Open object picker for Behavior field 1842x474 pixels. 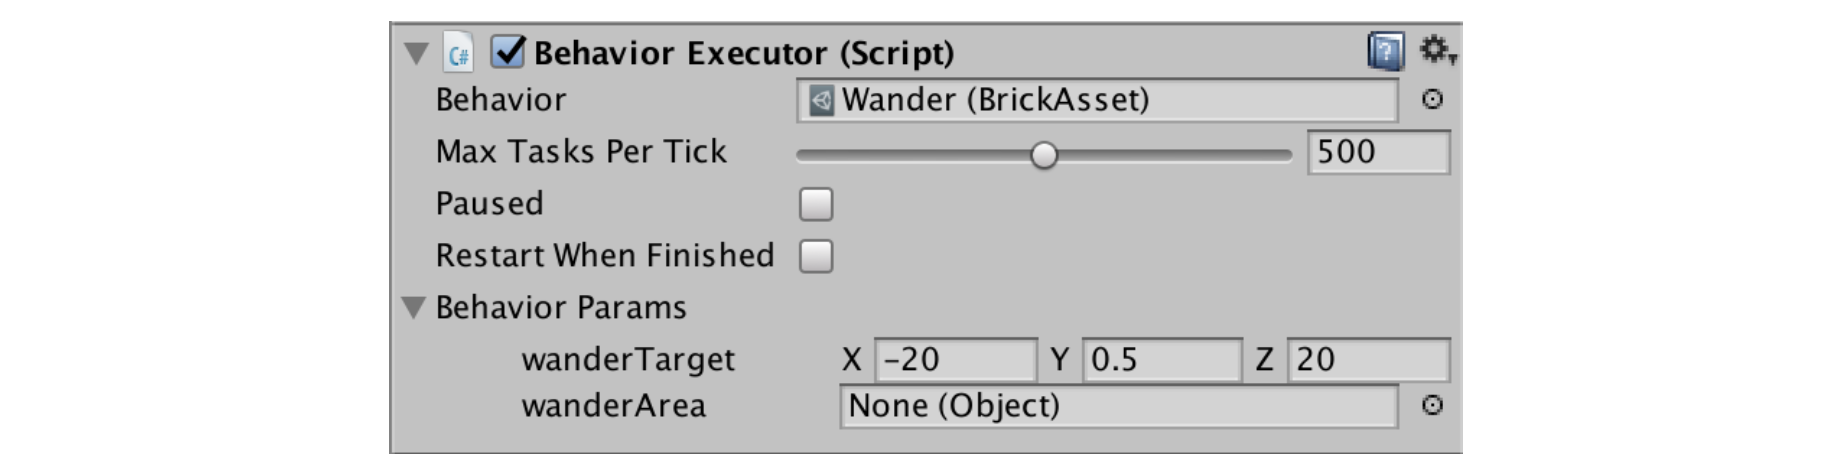click(1432, 99)
